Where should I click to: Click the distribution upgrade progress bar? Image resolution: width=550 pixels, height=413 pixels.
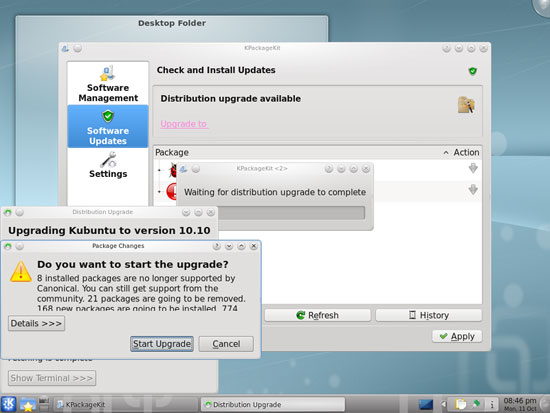pos(292,213)
